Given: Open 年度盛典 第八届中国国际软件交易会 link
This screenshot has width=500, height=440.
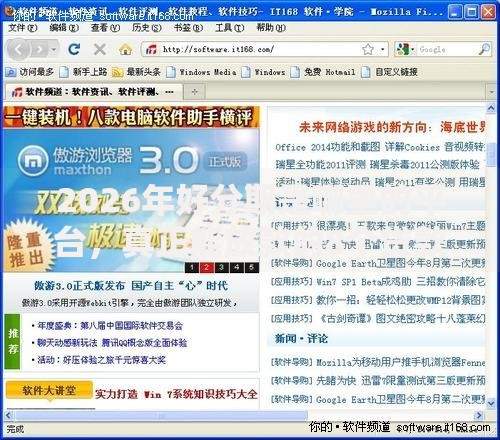Looking at the screenshot, I should point(110,326).
